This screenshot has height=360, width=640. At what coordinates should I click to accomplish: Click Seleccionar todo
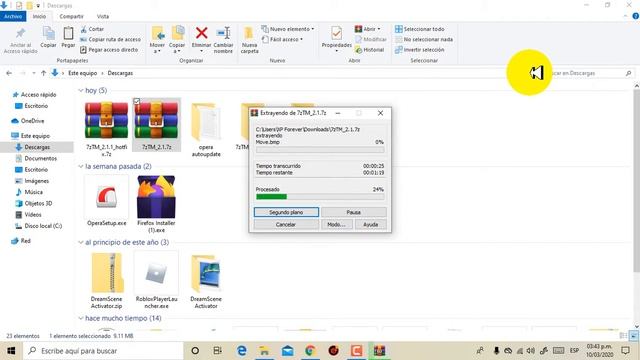[x=420, y=29]
